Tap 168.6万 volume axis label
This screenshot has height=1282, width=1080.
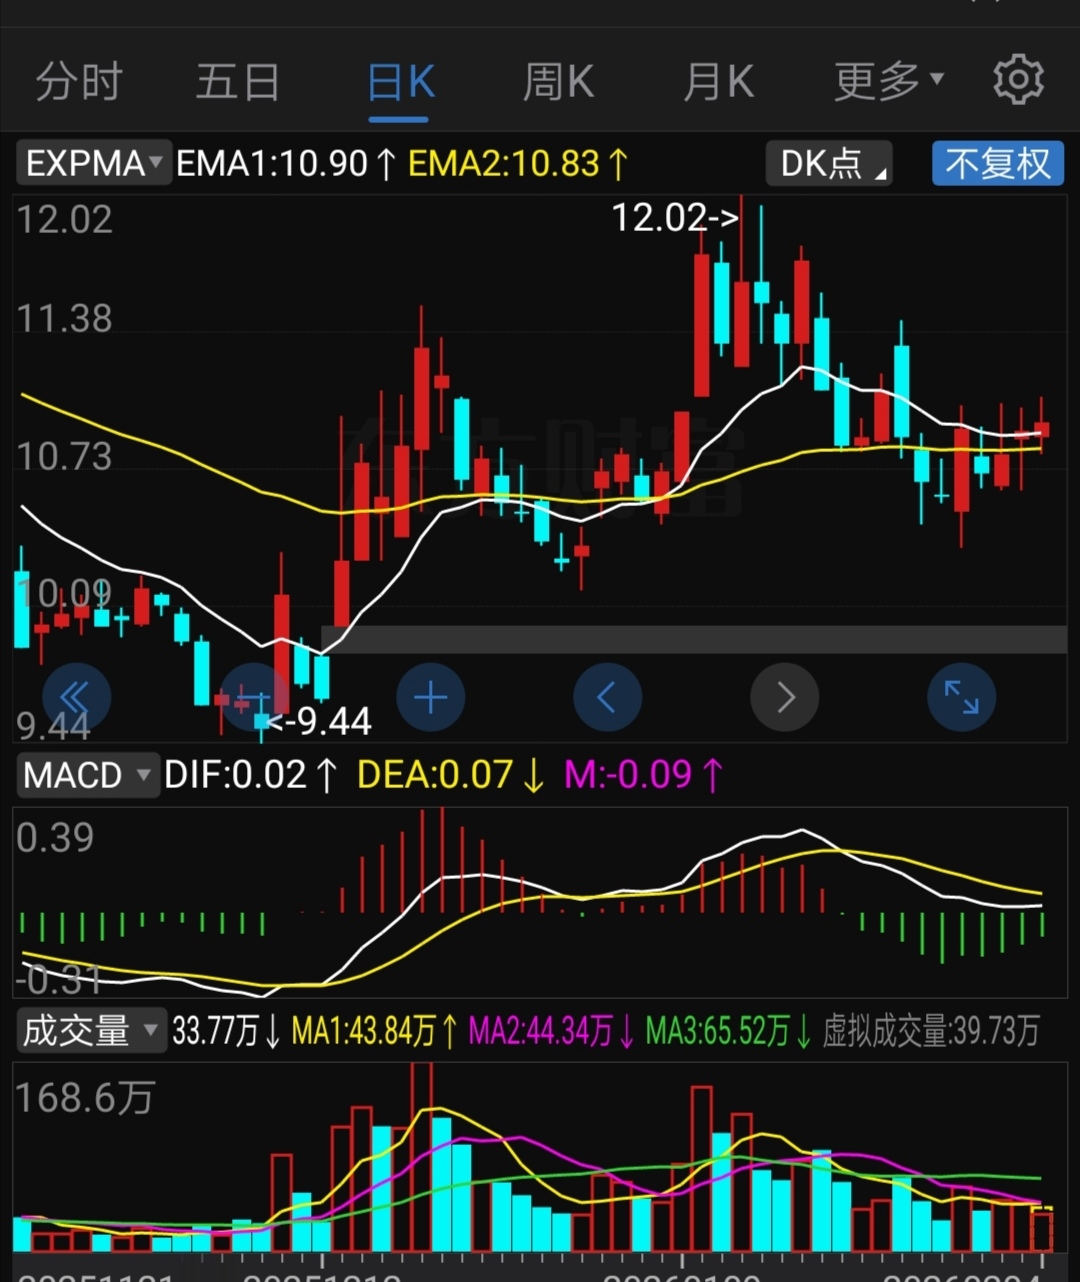[x=85, y=1098]
